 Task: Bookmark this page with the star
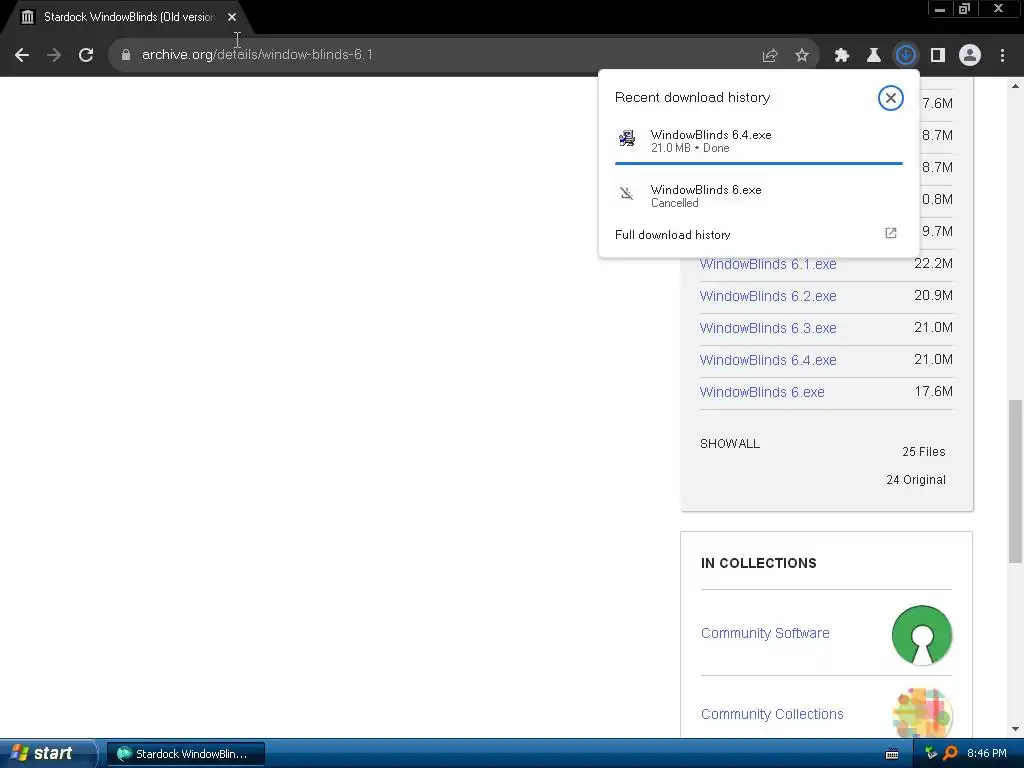click(x=802, y=56)
